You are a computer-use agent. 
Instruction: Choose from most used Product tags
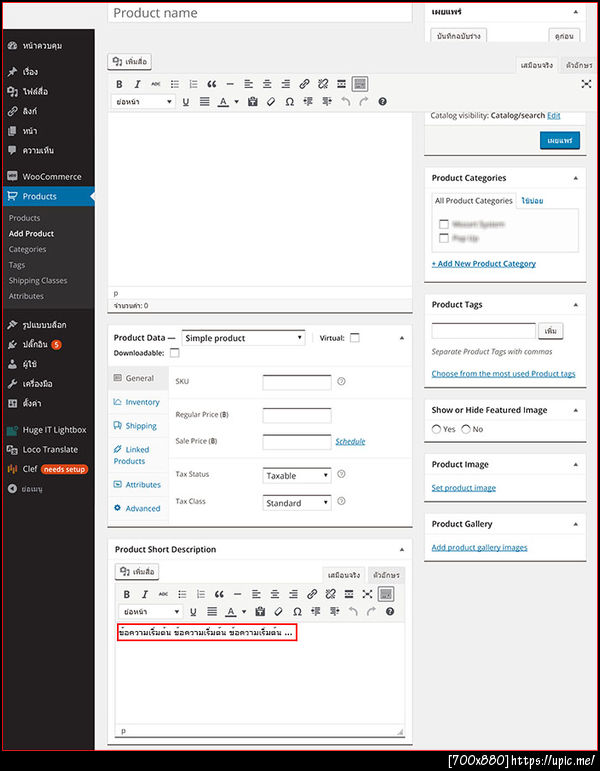click(x=503, y=374)
